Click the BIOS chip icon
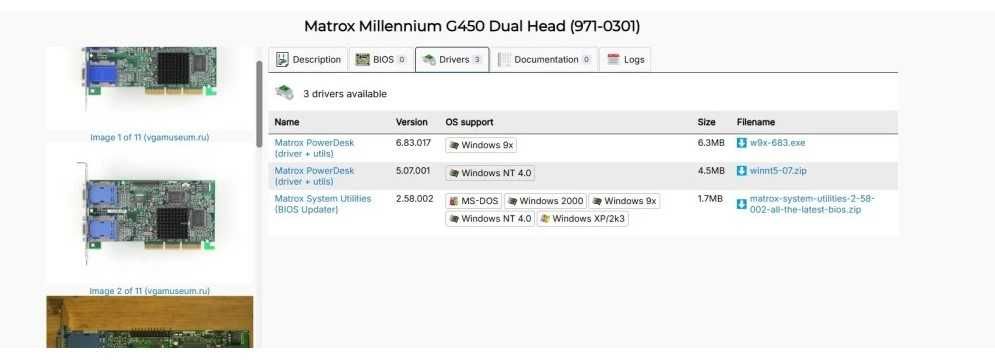 coord(362,60)
